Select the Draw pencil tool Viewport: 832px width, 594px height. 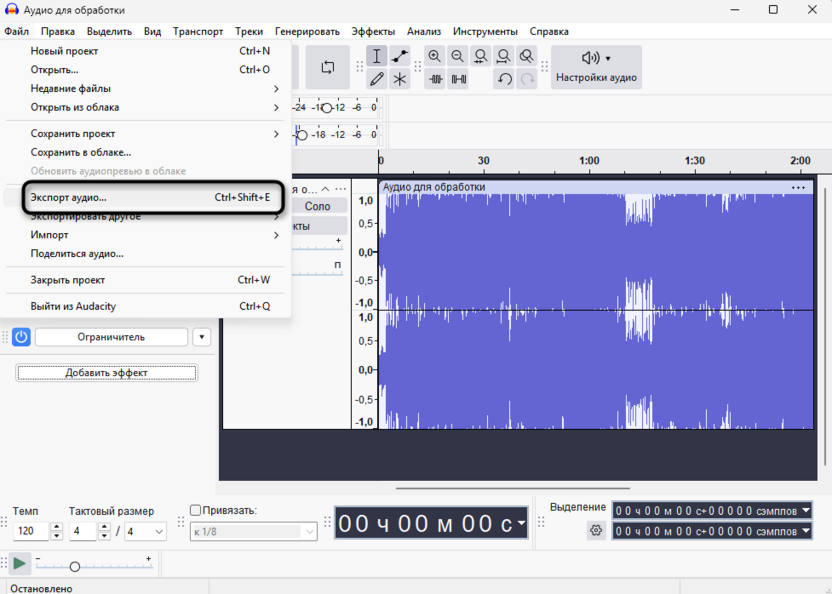(x=376, y=79)
